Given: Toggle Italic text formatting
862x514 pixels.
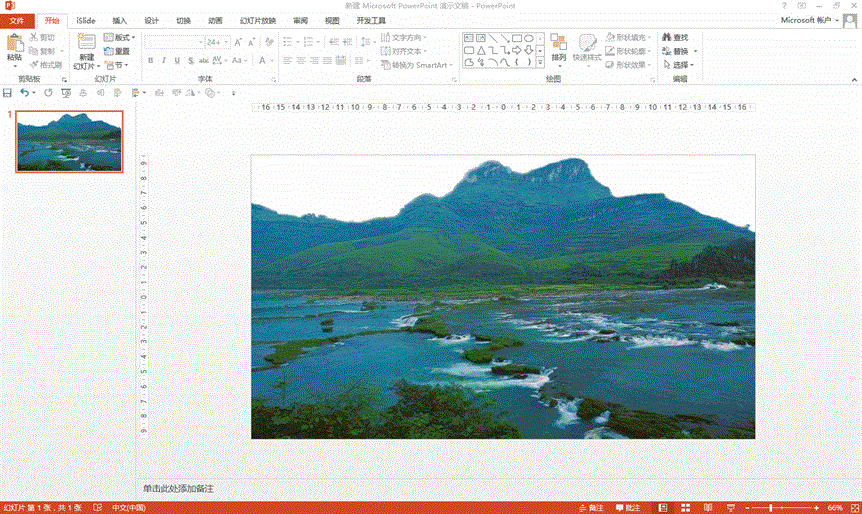Looking at the screenshot, I should point(164,61).
